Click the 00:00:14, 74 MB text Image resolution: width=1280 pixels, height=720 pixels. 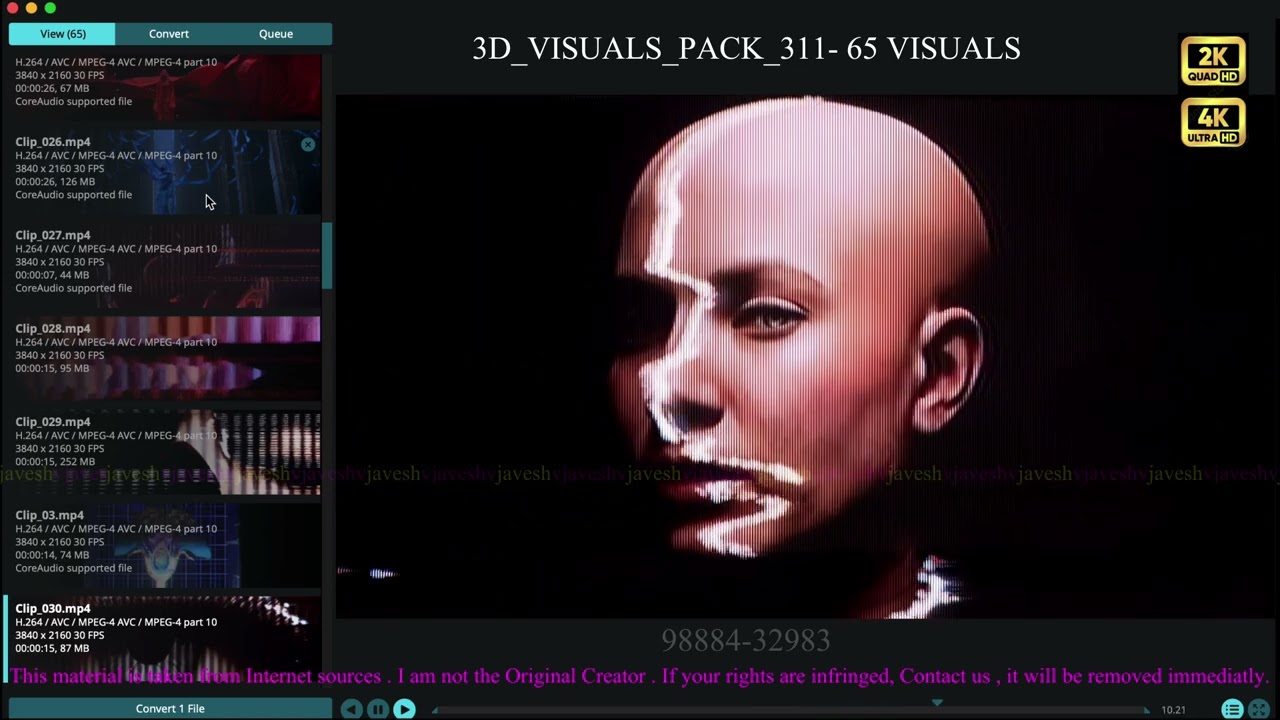pyautogui.click(x=52, y=555)
